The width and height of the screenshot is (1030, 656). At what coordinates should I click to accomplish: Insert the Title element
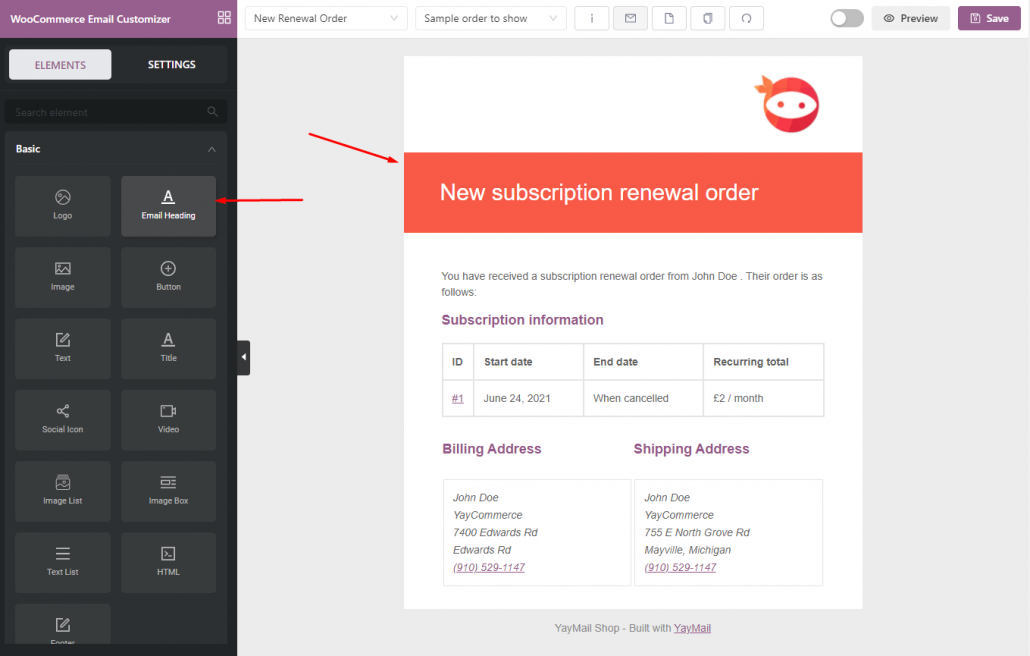pyautogui.click(x=168, y=349)
